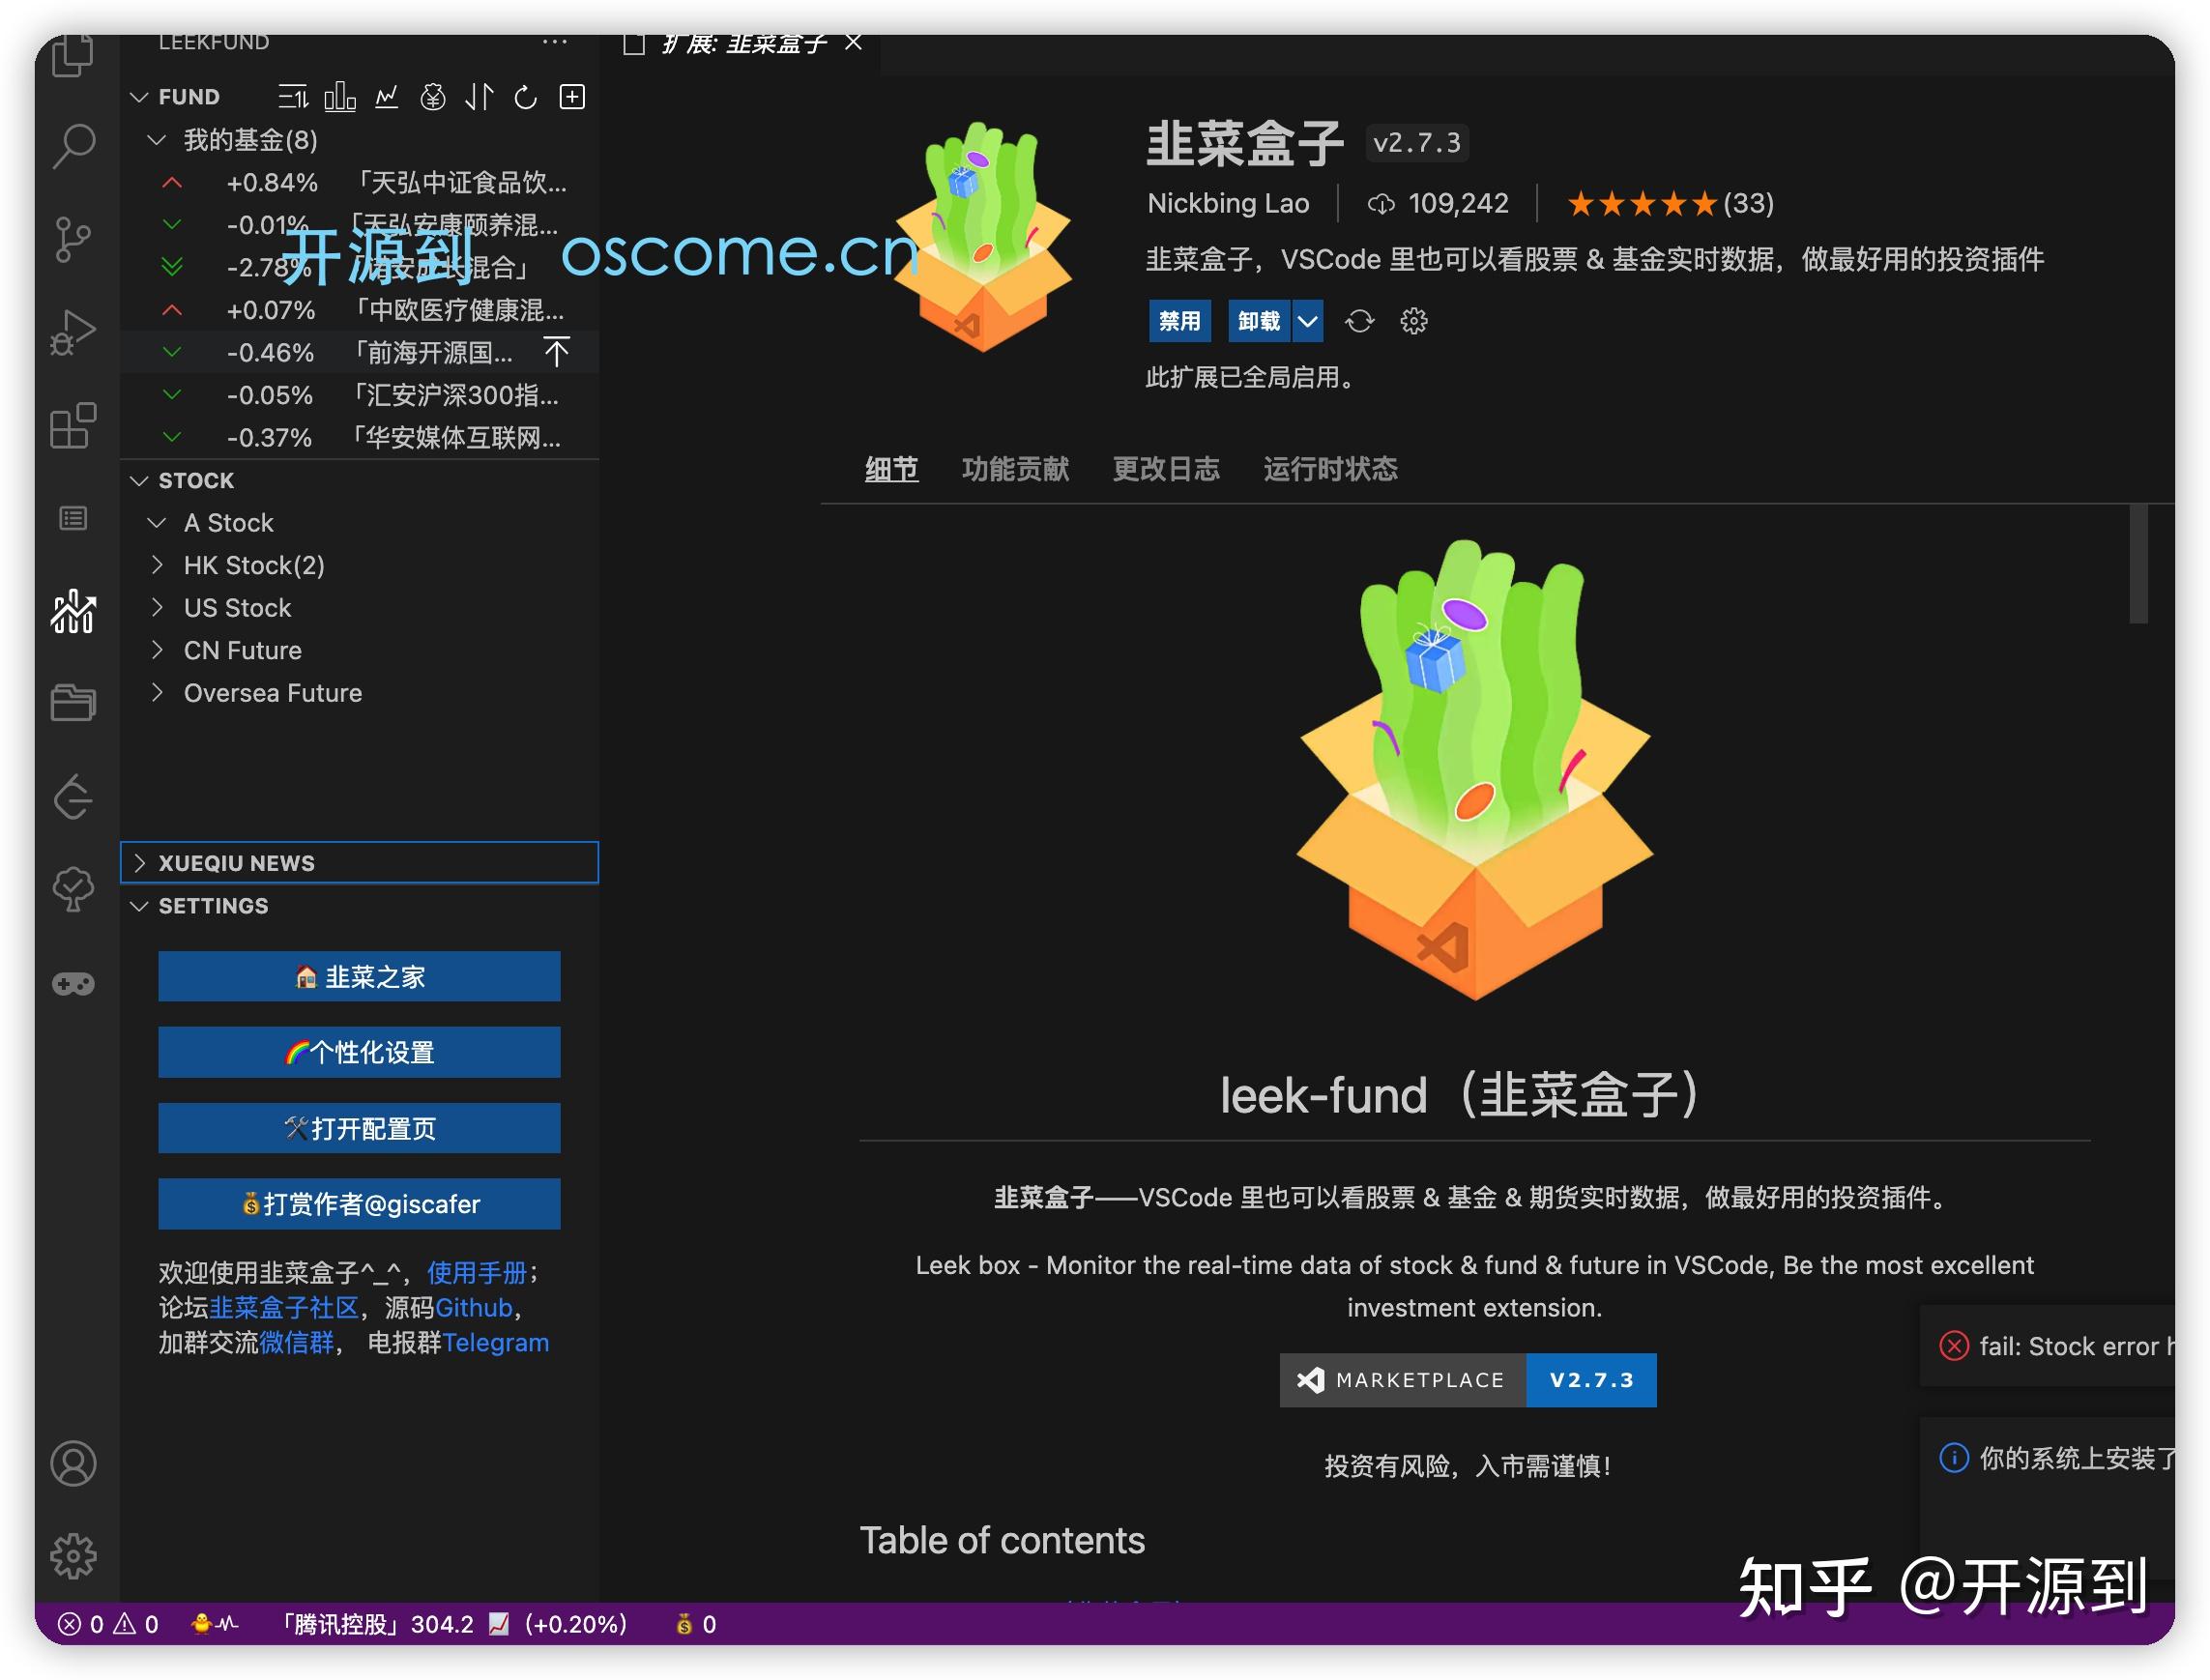2210x1680 pixels.
Task: Open the Telegram link
Action: (495, 1343)
